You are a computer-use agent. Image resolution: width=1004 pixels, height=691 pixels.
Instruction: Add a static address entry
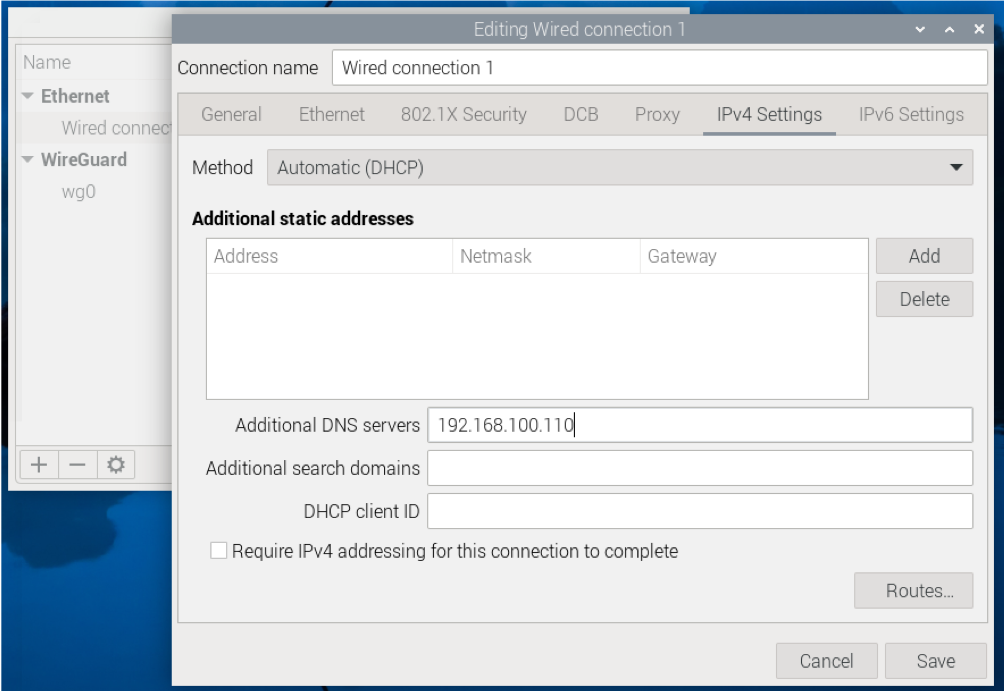[x=924, y=256]
